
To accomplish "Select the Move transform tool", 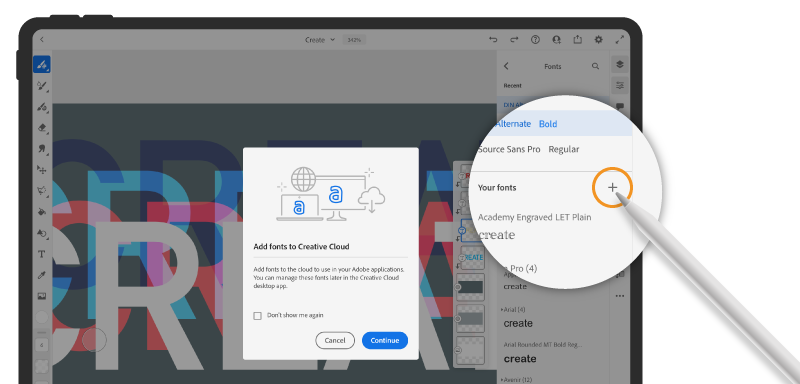I will pos(42,169).
